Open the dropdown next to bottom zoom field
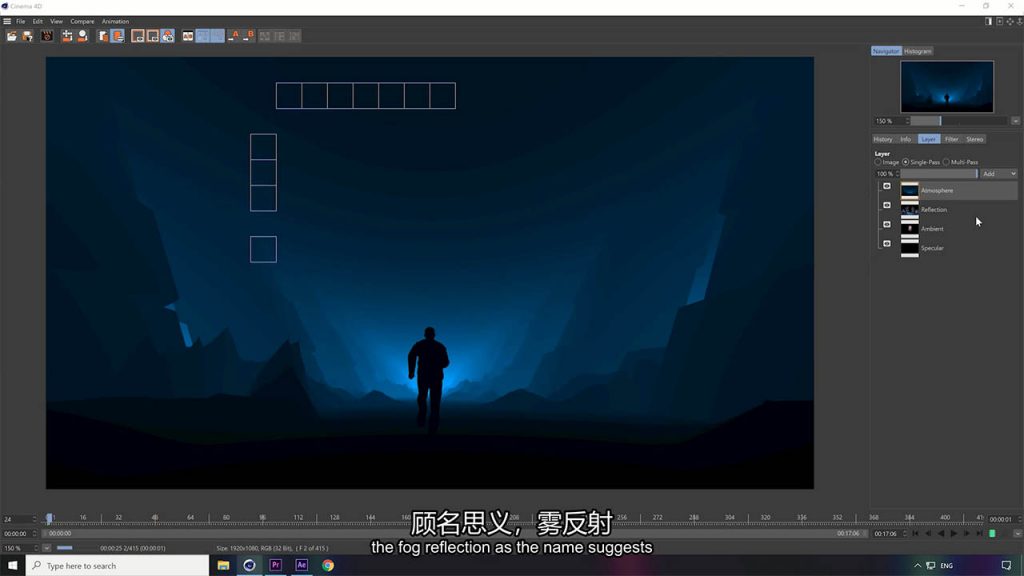Image resolution: width=1024 pixels, height=576 pixels. click(x=46, y=548)
